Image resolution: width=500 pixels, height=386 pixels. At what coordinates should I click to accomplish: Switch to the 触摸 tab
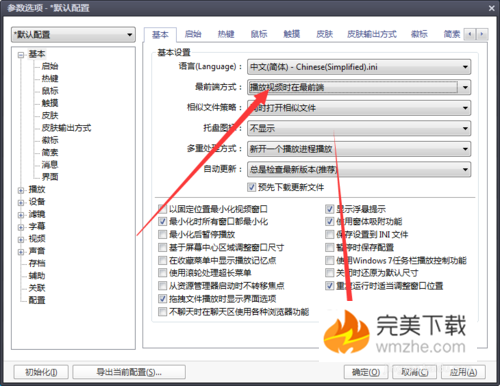click(x=292, y=34)
